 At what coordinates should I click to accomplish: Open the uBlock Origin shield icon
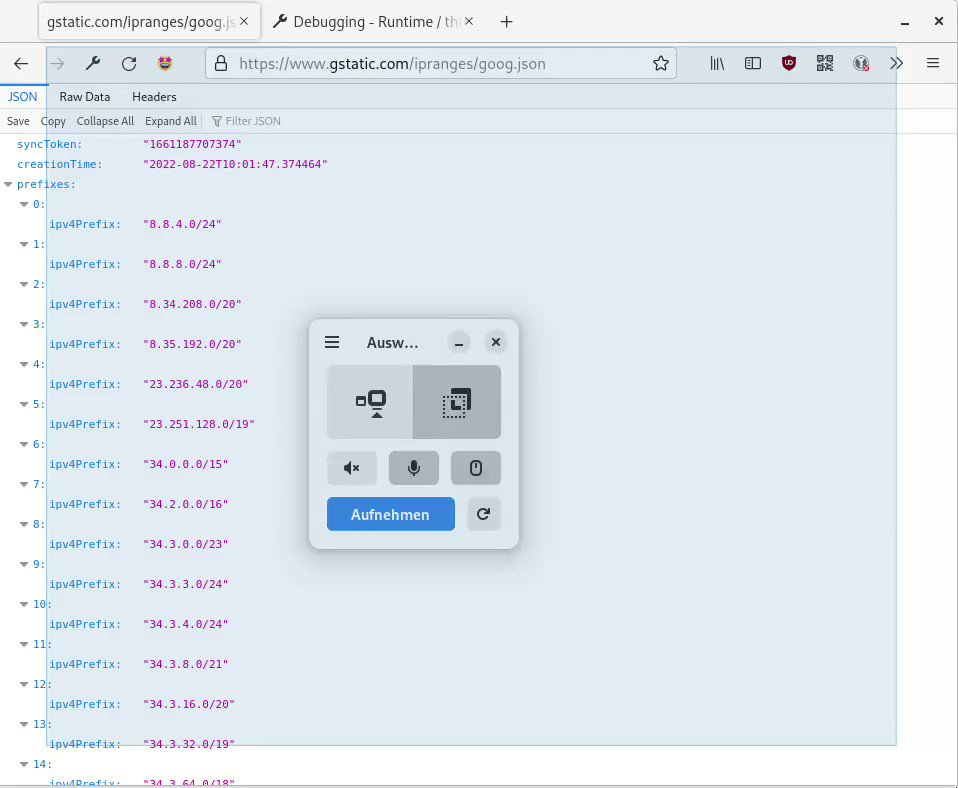click(789, 64)
